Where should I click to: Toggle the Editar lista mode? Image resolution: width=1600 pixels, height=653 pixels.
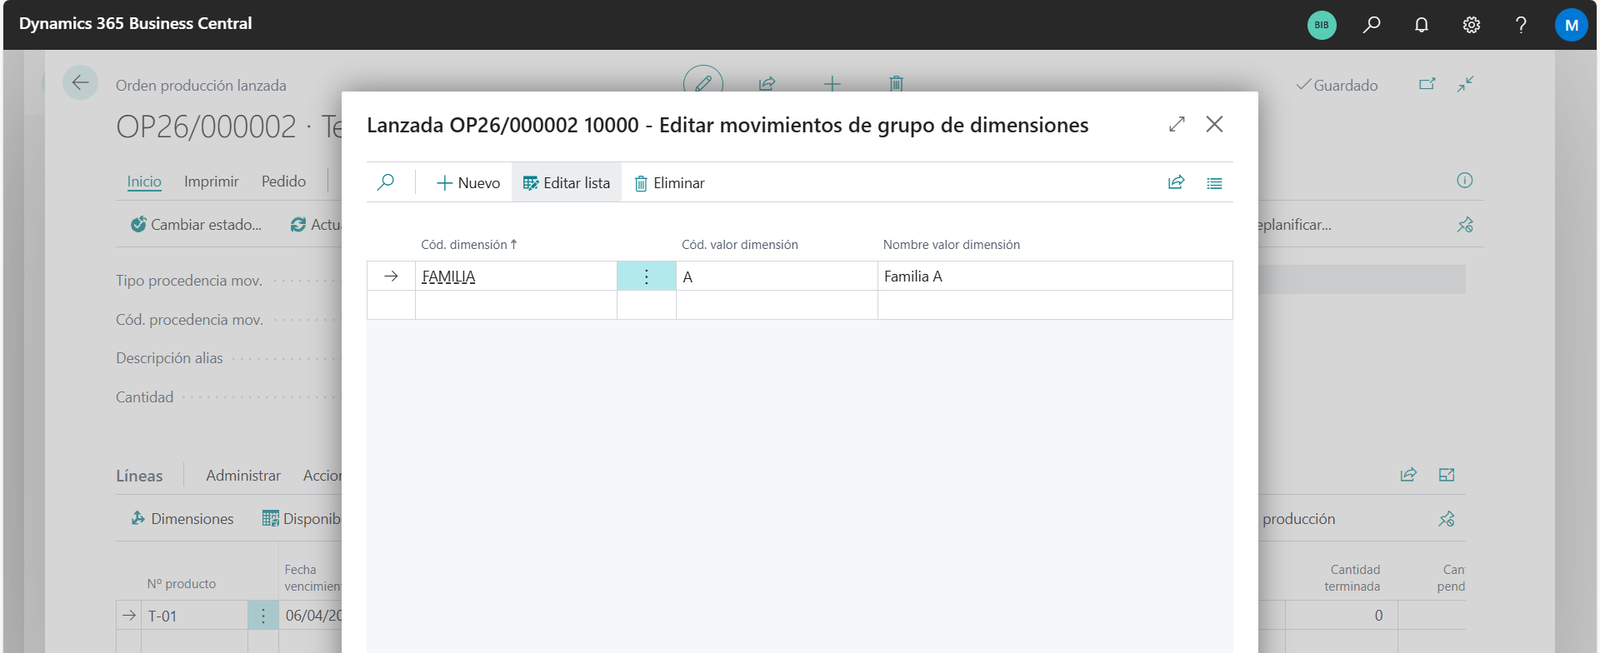[566, 183]
